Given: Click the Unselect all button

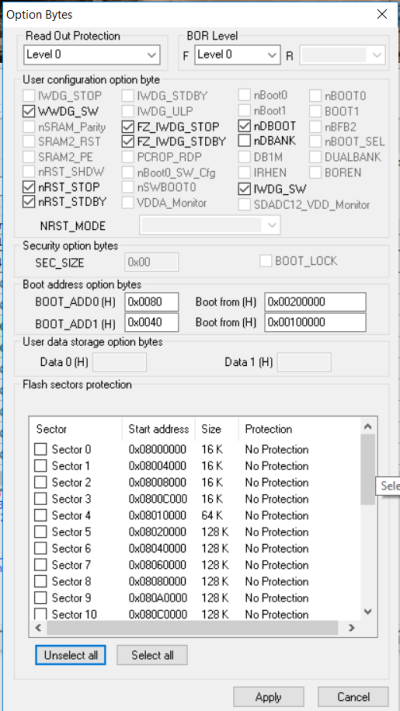Looking at the screenshot, I should 70,655.
